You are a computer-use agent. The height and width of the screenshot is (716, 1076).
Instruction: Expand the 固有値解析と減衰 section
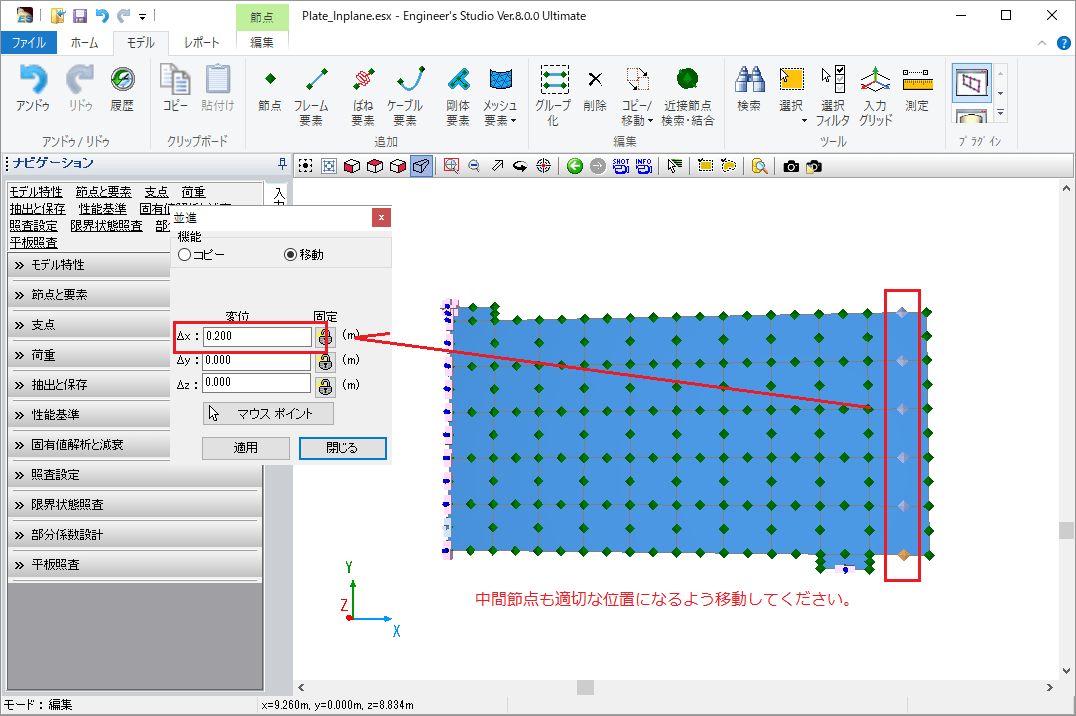pyautogui.click(x=89, y=445)
